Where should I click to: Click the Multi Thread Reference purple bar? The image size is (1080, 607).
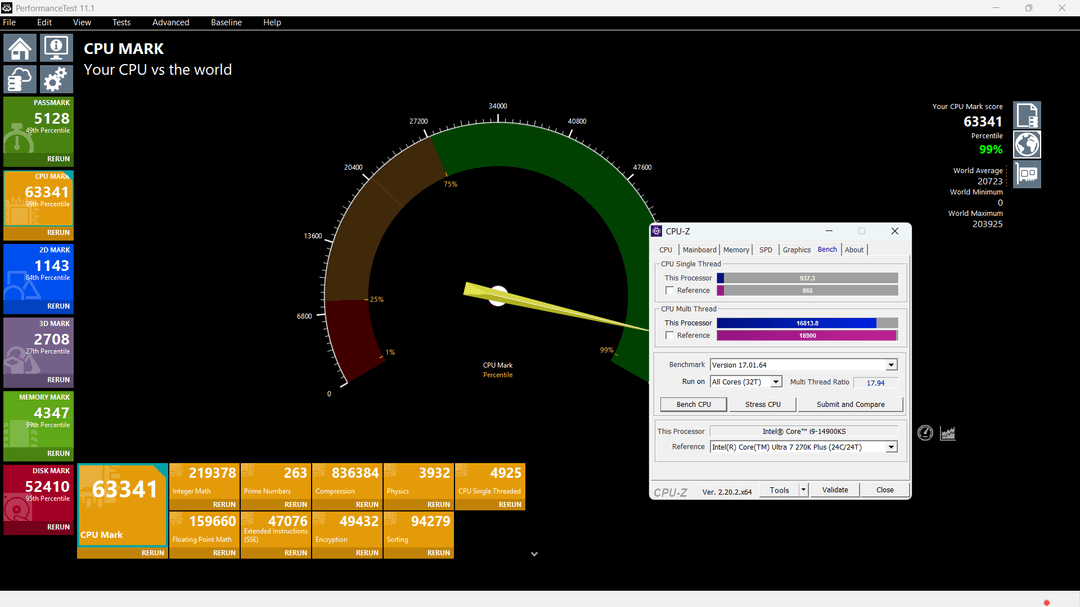(x=807, y=336)
